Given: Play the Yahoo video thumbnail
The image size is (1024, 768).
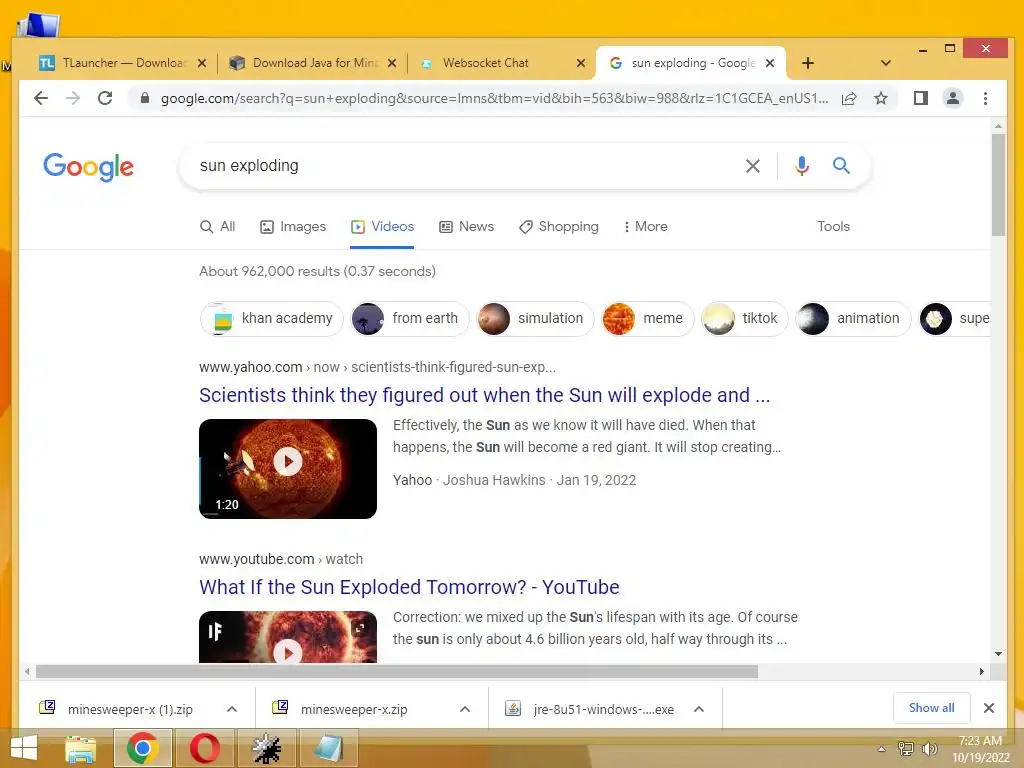Looking at the screenshot, I should tap(288, 469).
